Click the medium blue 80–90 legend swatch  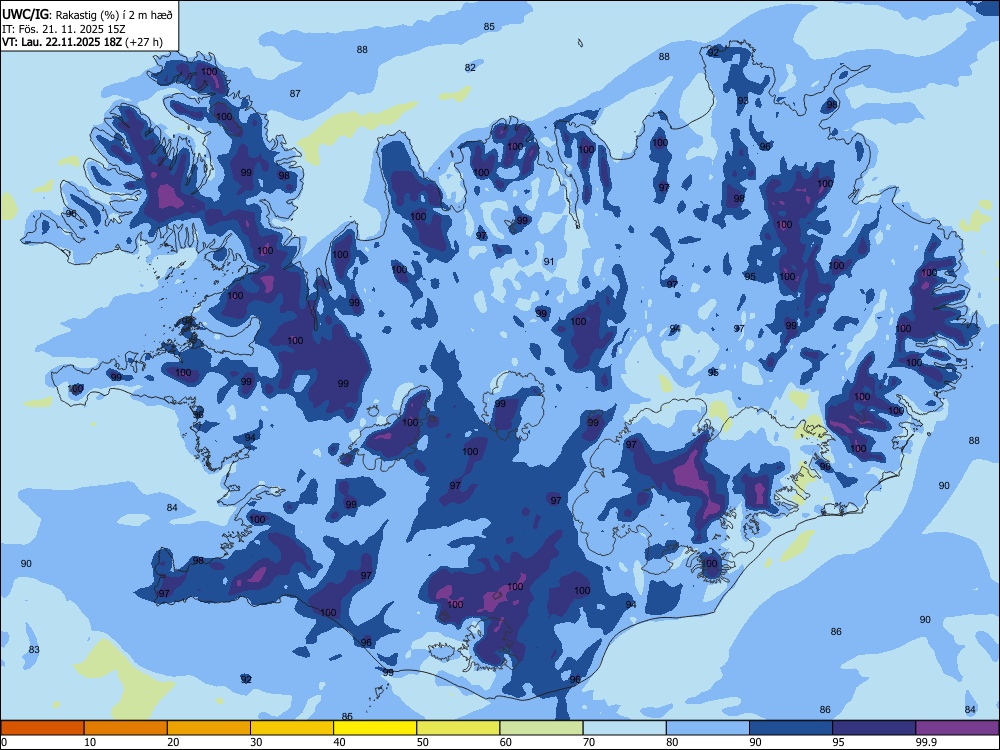click(x=708, y=728)
